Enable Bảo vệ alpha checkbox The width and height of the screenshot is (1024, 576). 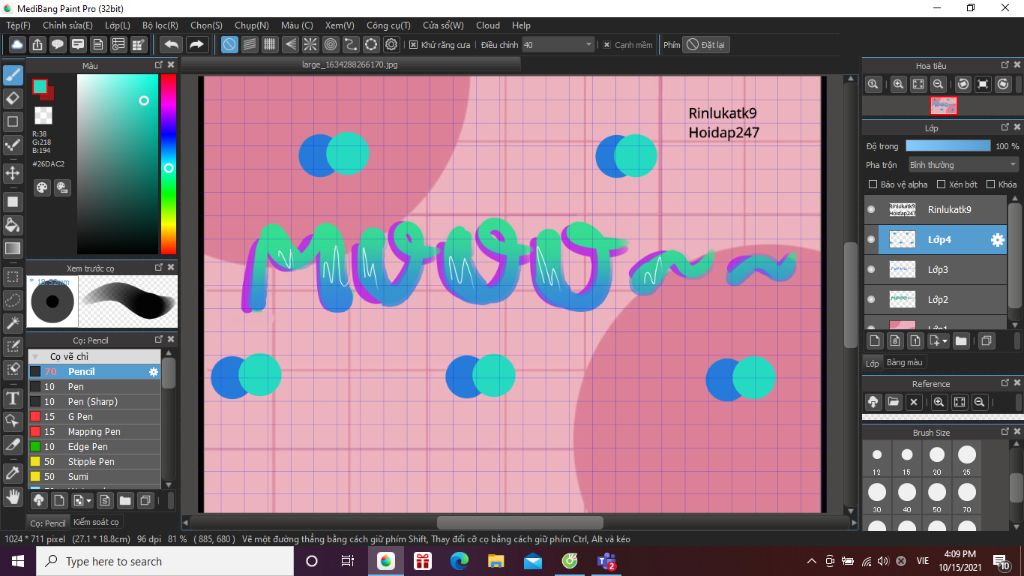[872, 185]
